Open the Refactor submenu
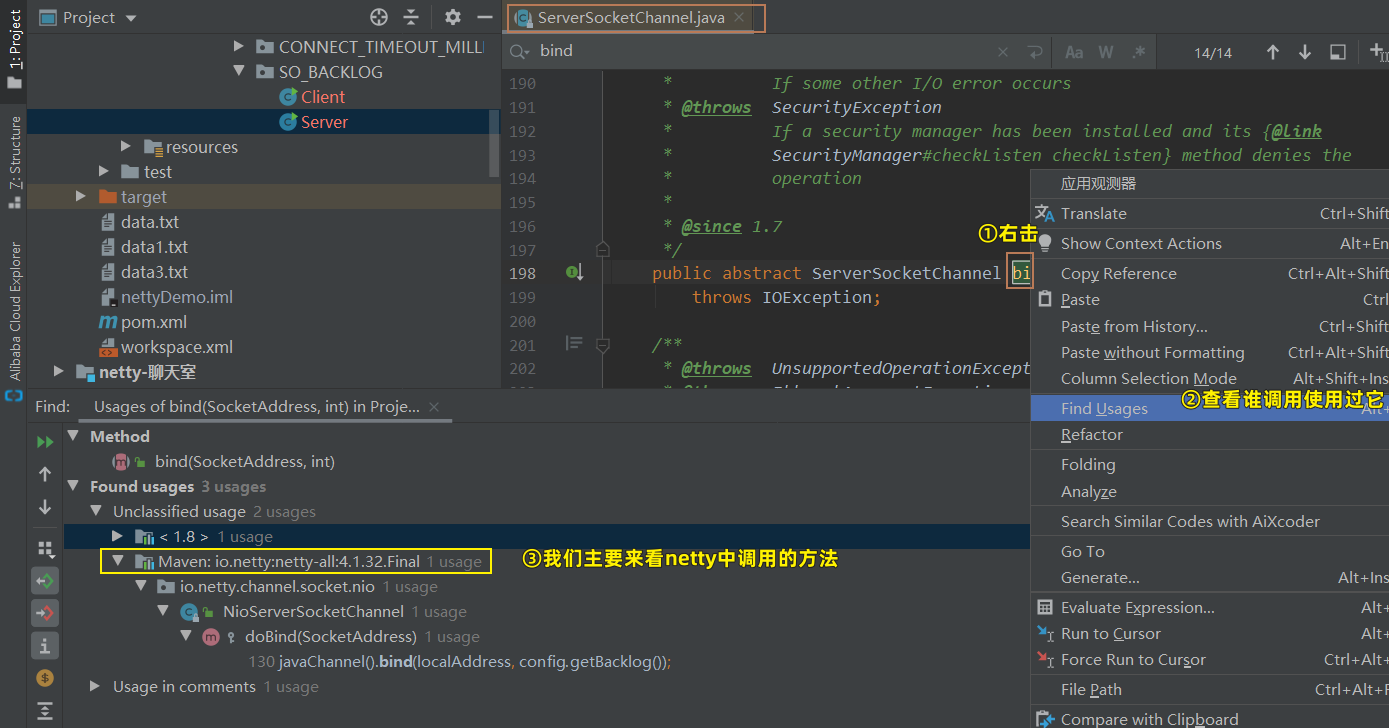The width and height of the screenshot is (1389, 728). tap(1210, 434)
